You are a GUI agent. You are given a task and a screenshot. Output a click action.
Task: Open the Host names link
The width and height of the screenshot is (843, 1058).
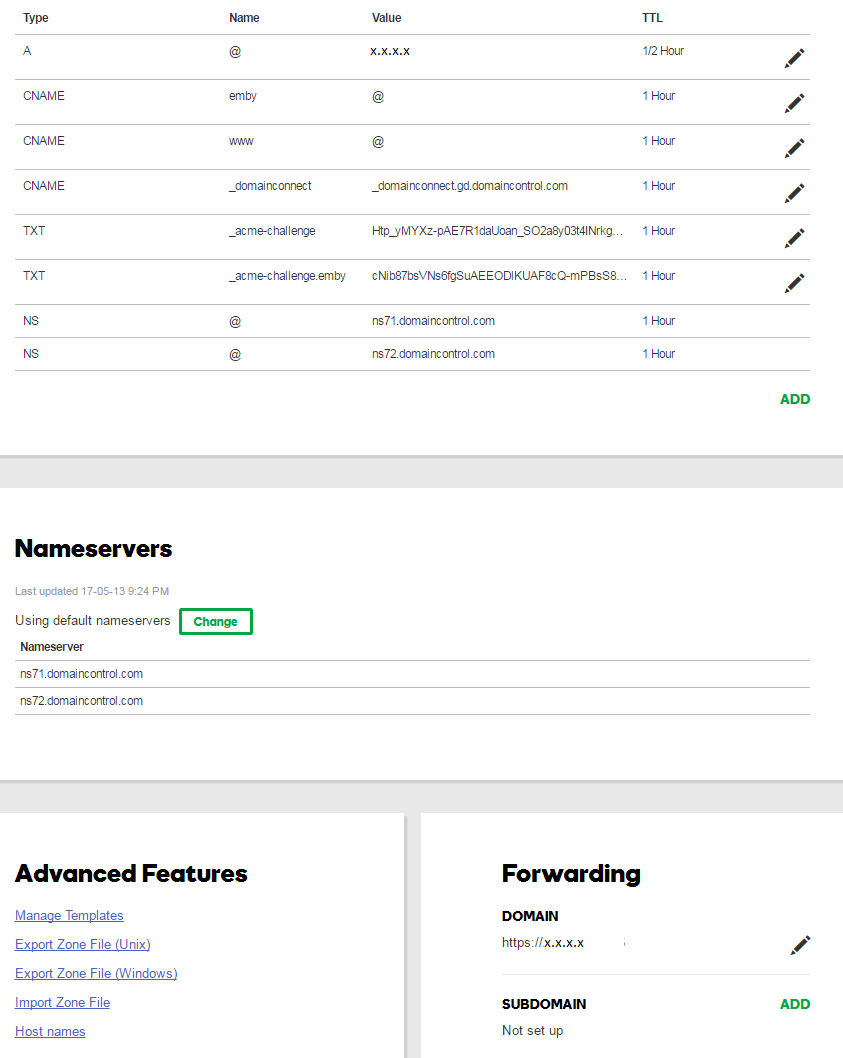tap(50, 1031)
